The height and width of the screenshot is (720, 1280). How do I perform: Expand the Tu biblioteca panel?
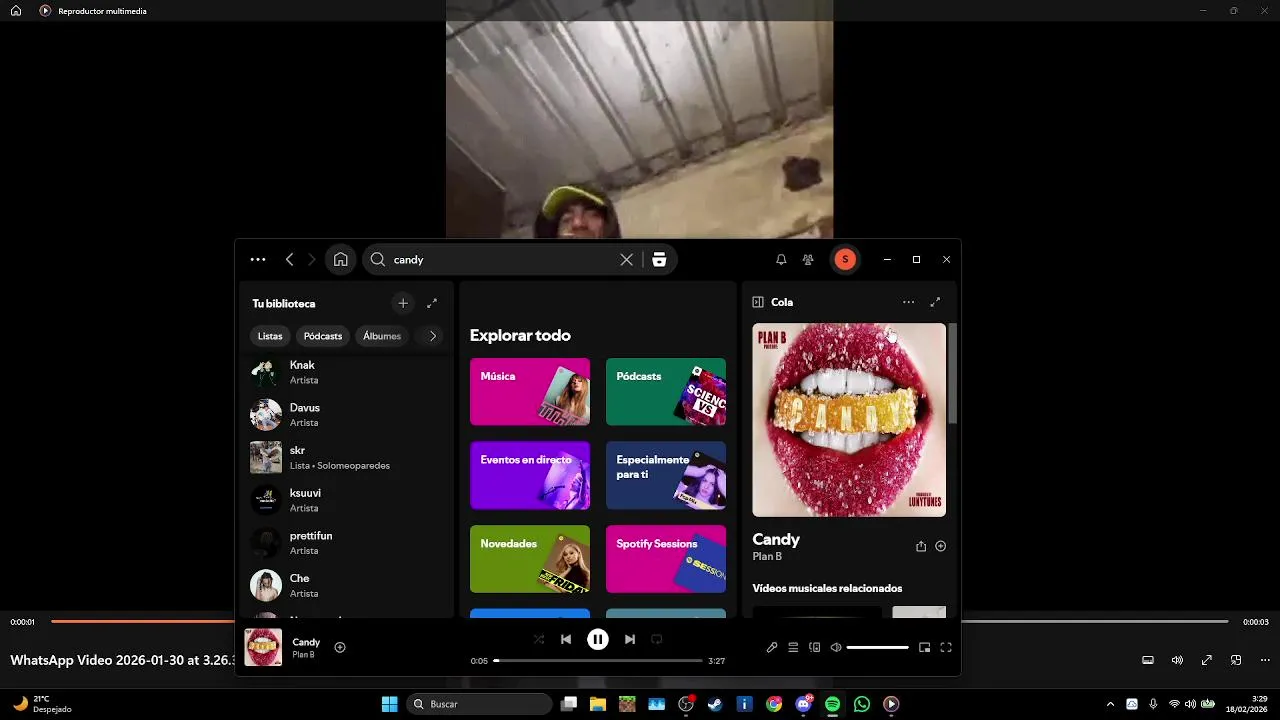(x=432, y=303)
